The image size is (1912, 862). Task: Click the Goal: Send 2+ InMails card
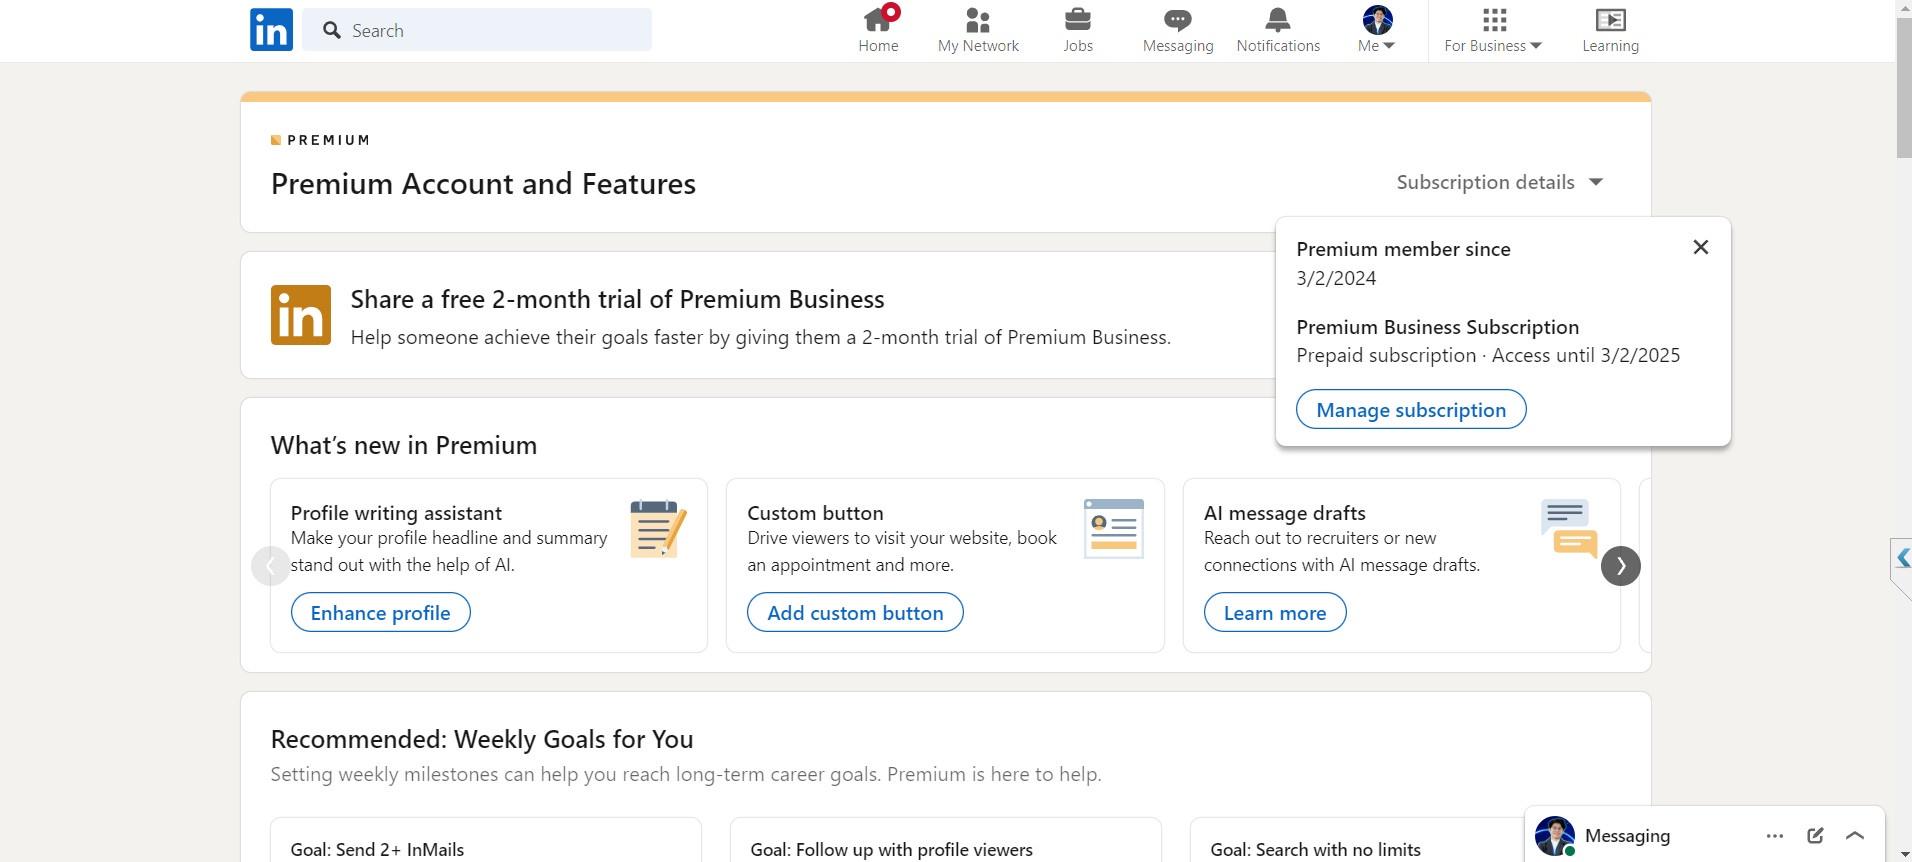(486, 840)
